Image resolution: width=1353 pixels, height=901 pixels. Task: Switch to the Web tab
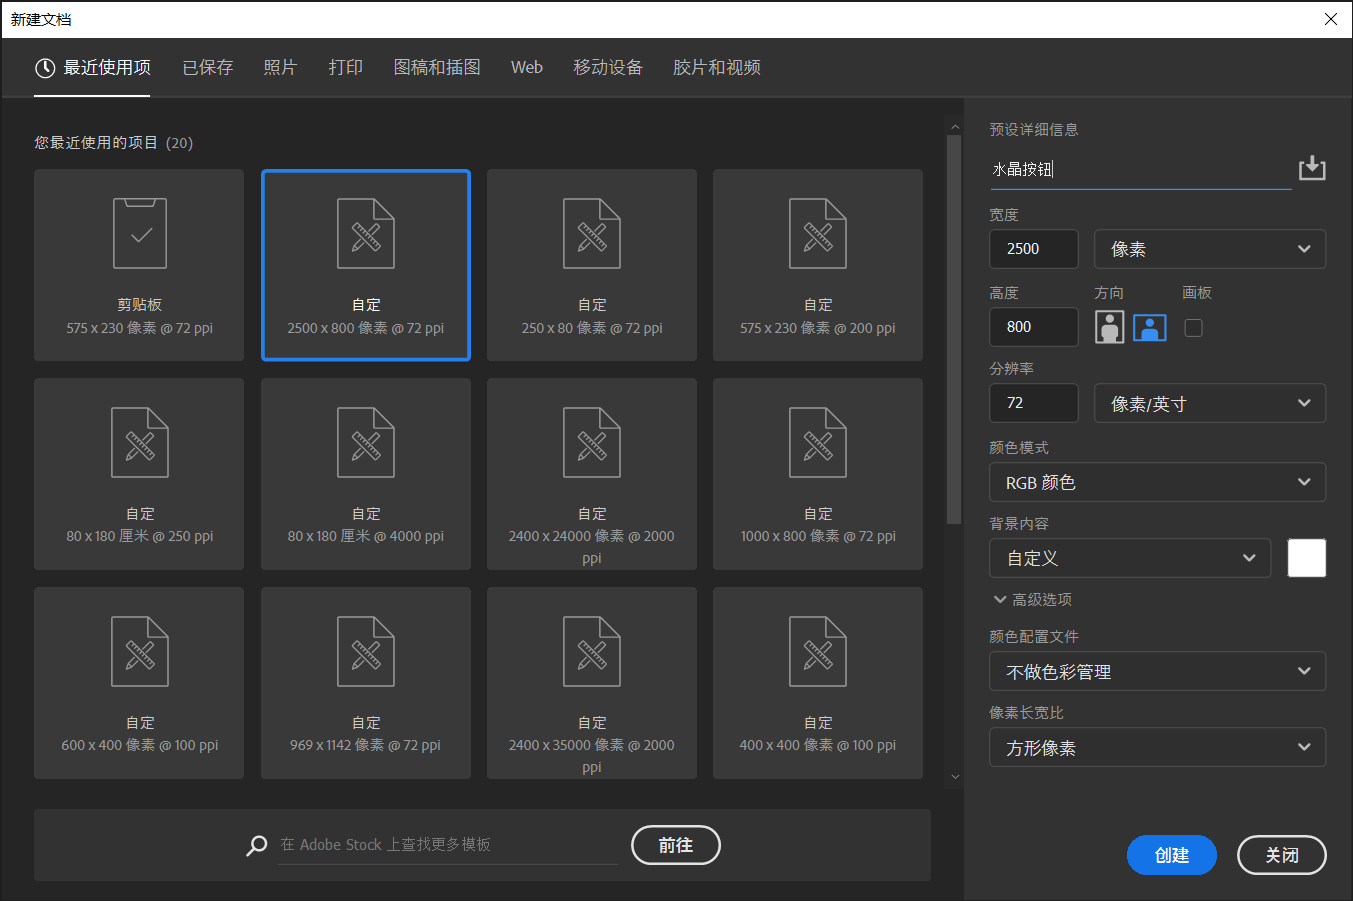pyautogui.click(x=527, y=68)
